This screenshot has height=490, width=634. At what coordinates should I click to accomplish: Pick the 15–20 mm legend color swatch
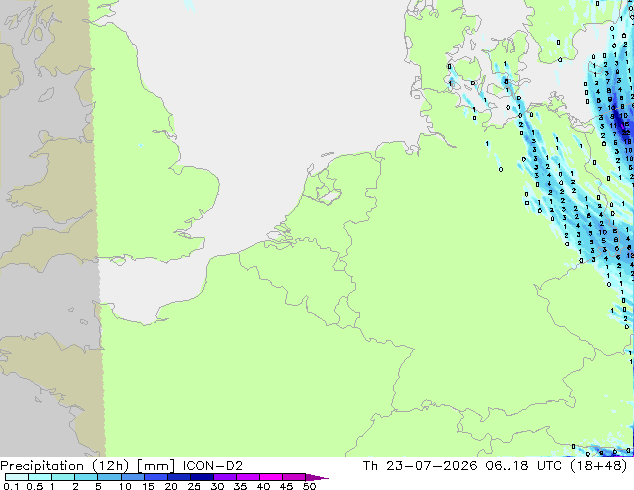pyautogui.click(x=155, y=477)
